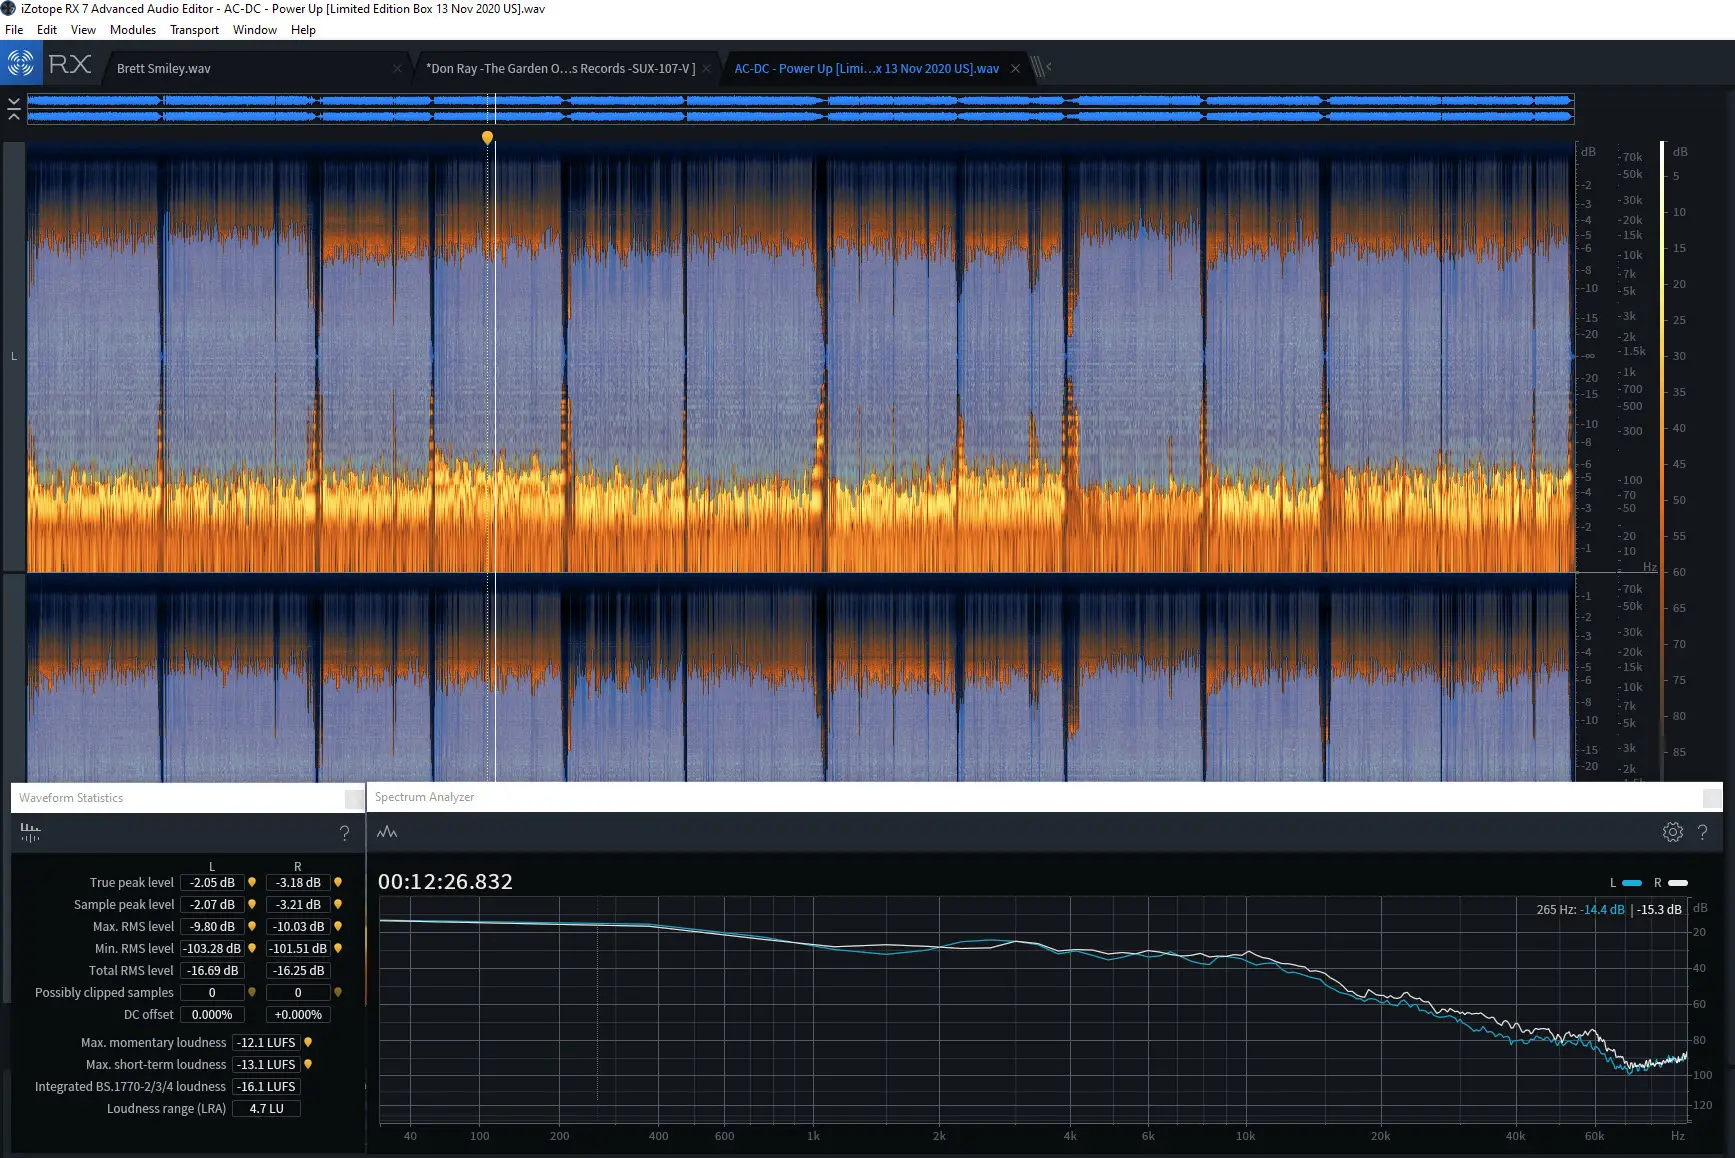Click the iZotope RX logo icon
Viewport: 1735px width, 1158px height.
20,64
